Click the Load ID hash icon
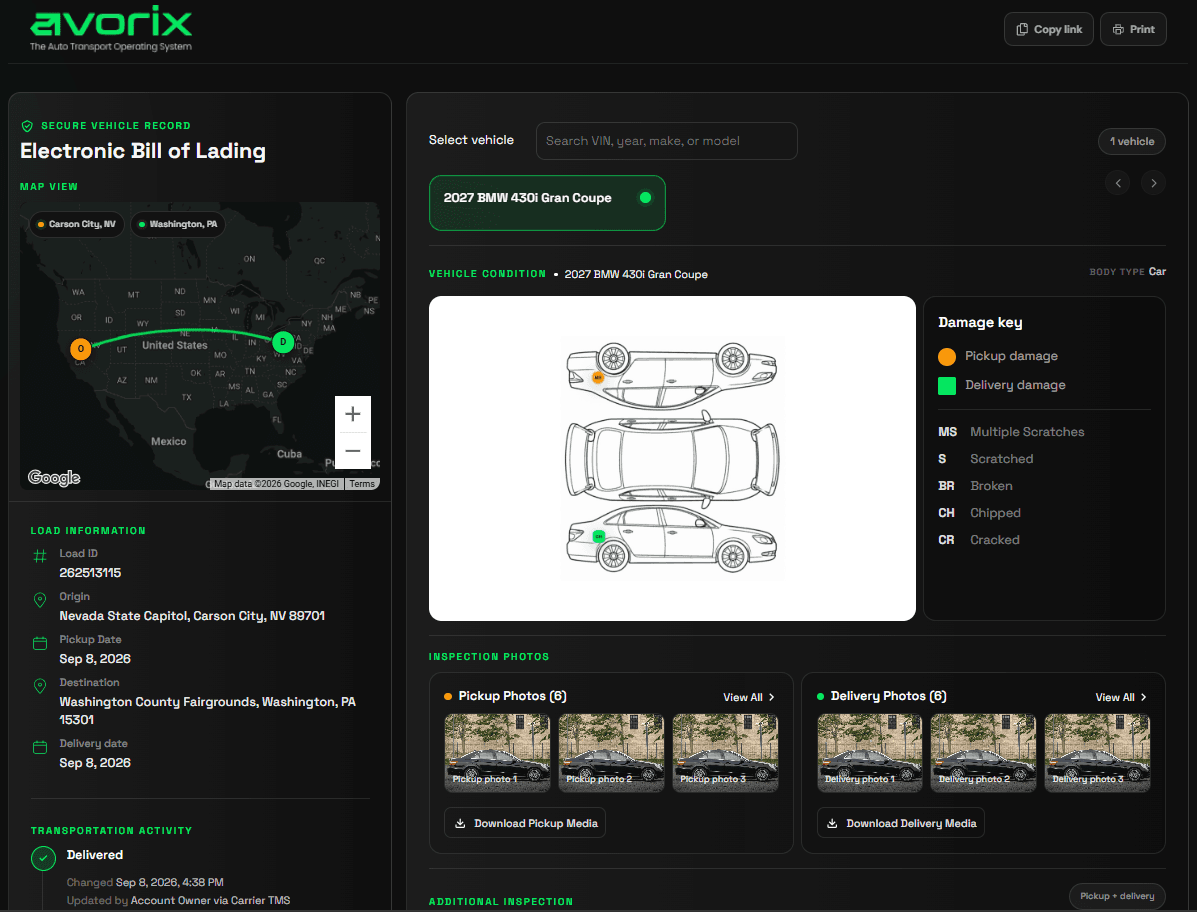The image size is (1197, 912). coord(40,556)
